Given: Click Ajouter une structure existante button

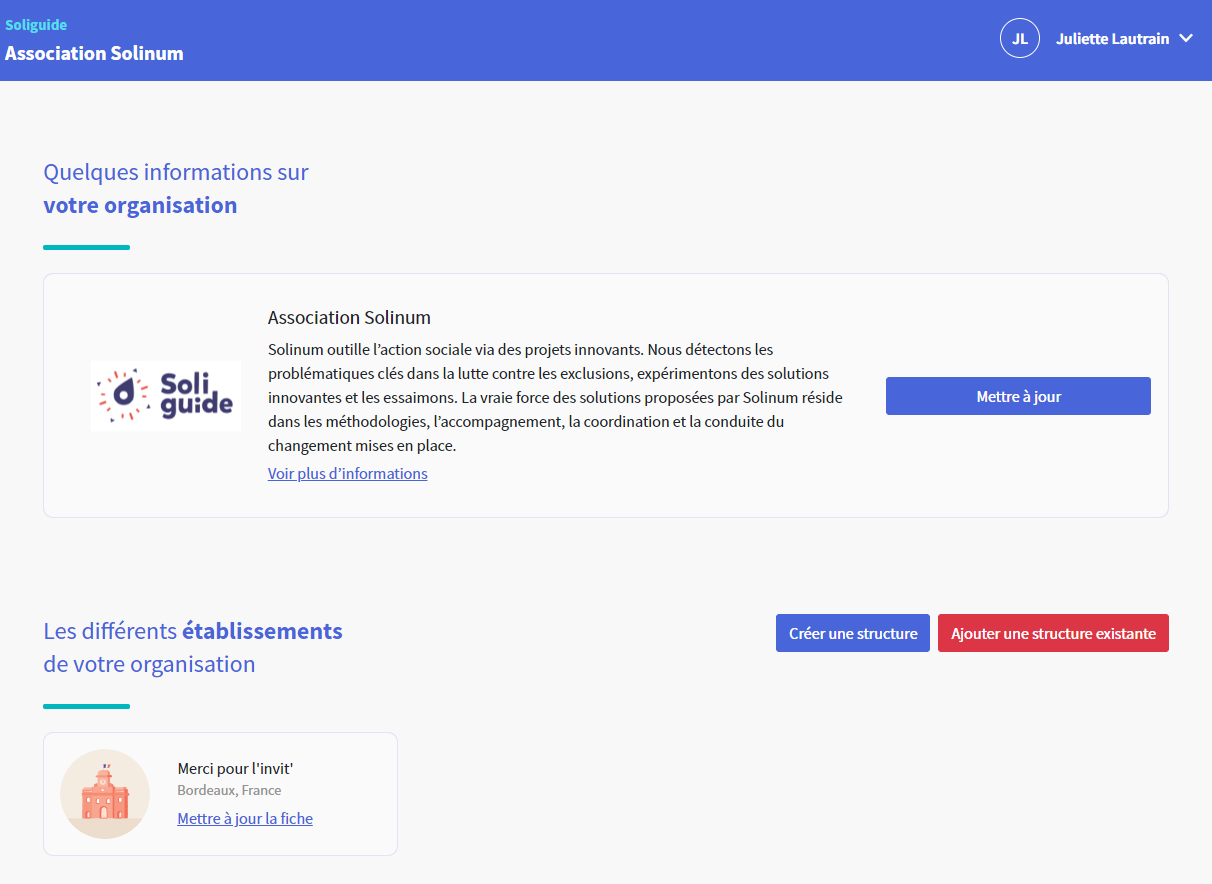Looking at the screenshot, I should coord(1052,633).
